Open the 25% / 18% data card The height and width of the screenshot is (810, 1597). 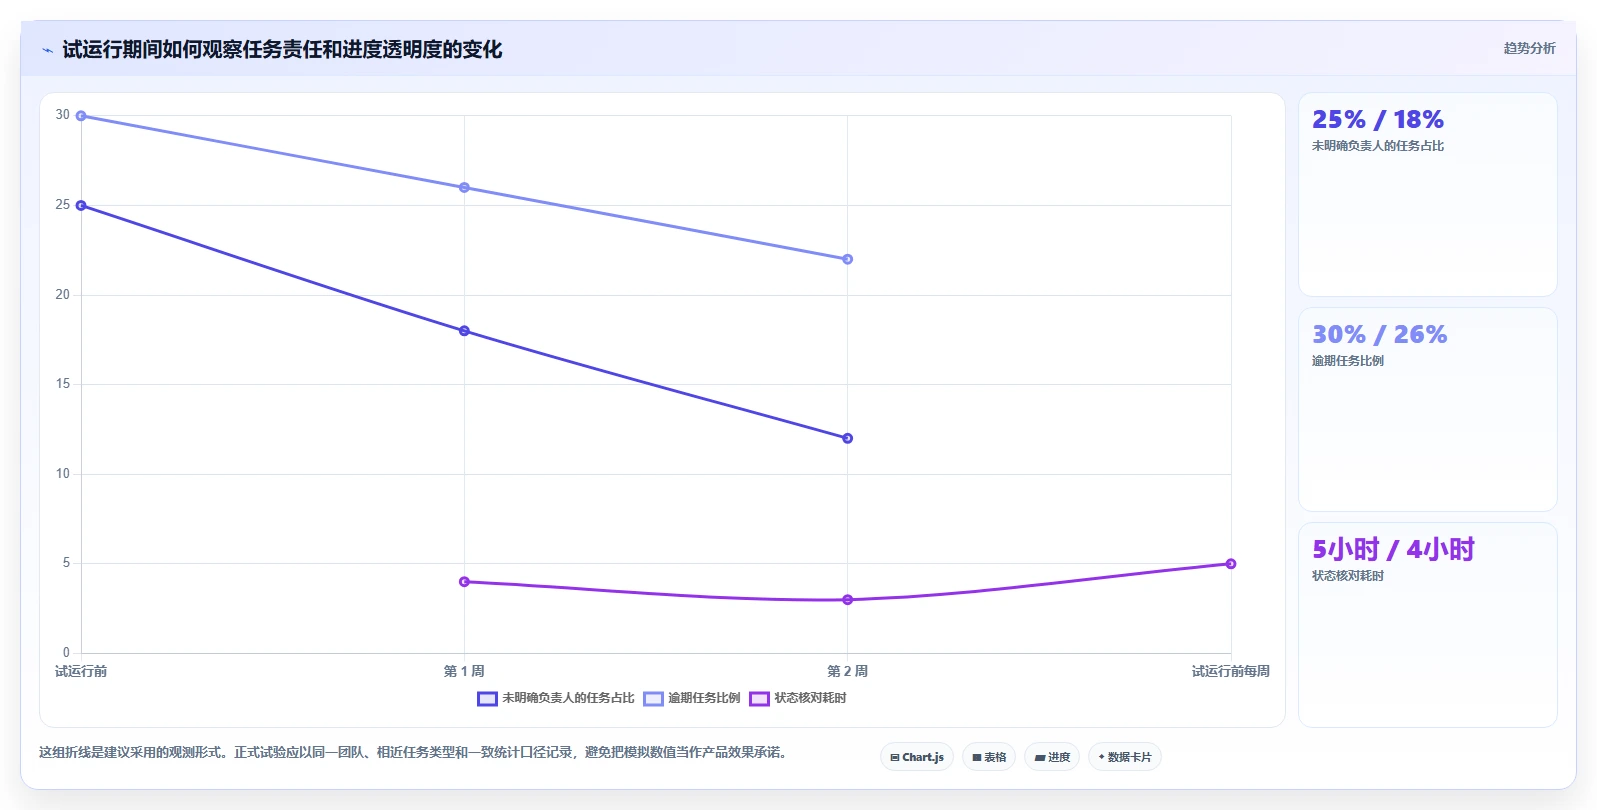click(x=1427, y=195)
